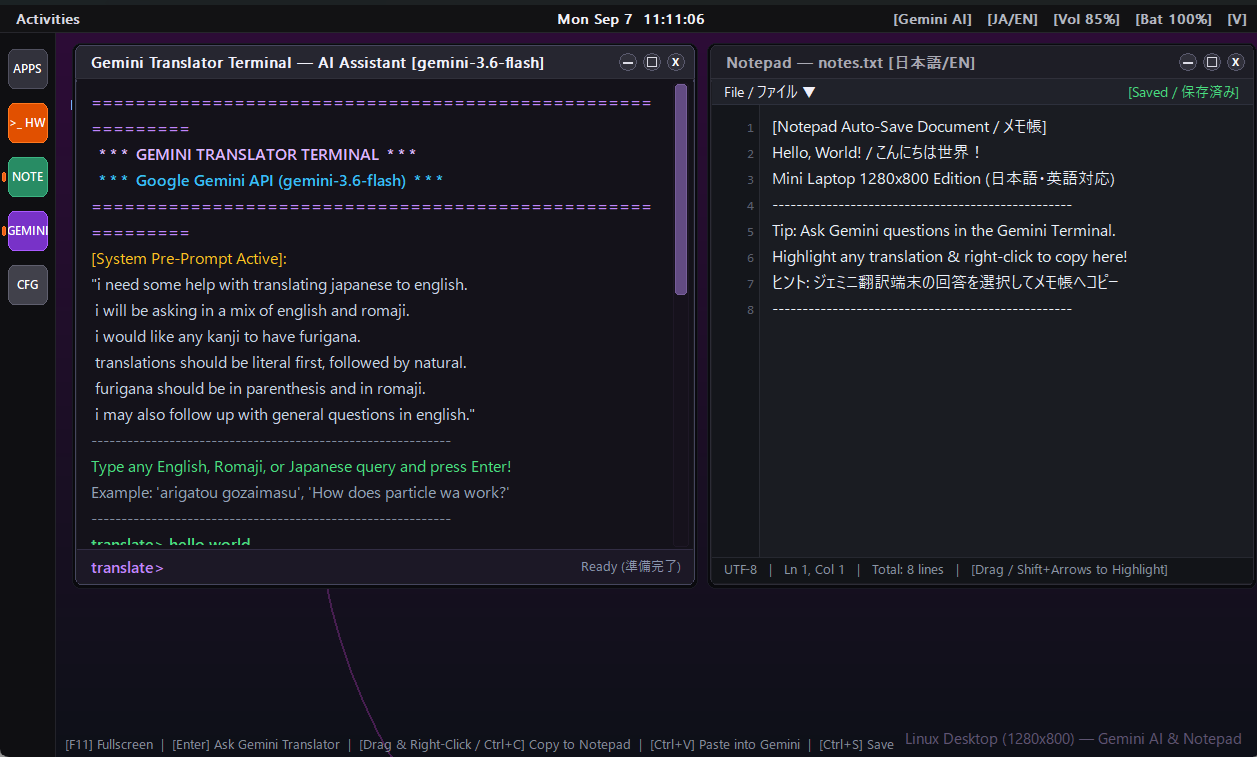Image resolution: width=1257 pixels, height=757 pixels.
Task: Click 'translations should be literal first' line
Action: 281,363
